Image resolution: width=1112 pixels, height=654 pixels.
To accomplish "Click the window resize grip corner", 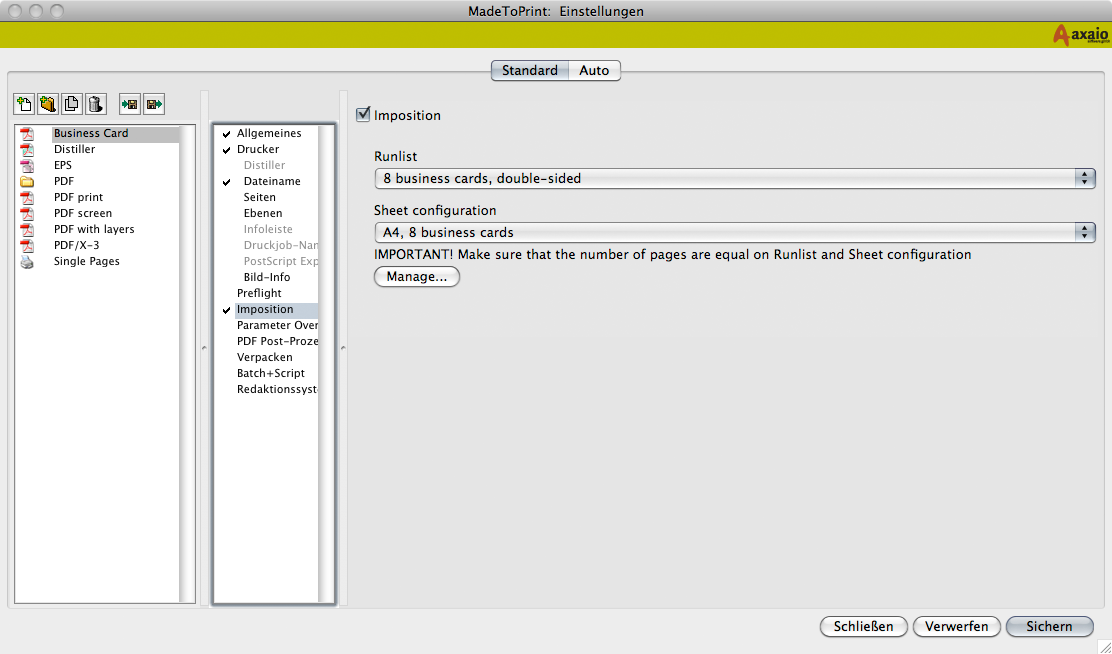I will click(x=1105, y=647).
